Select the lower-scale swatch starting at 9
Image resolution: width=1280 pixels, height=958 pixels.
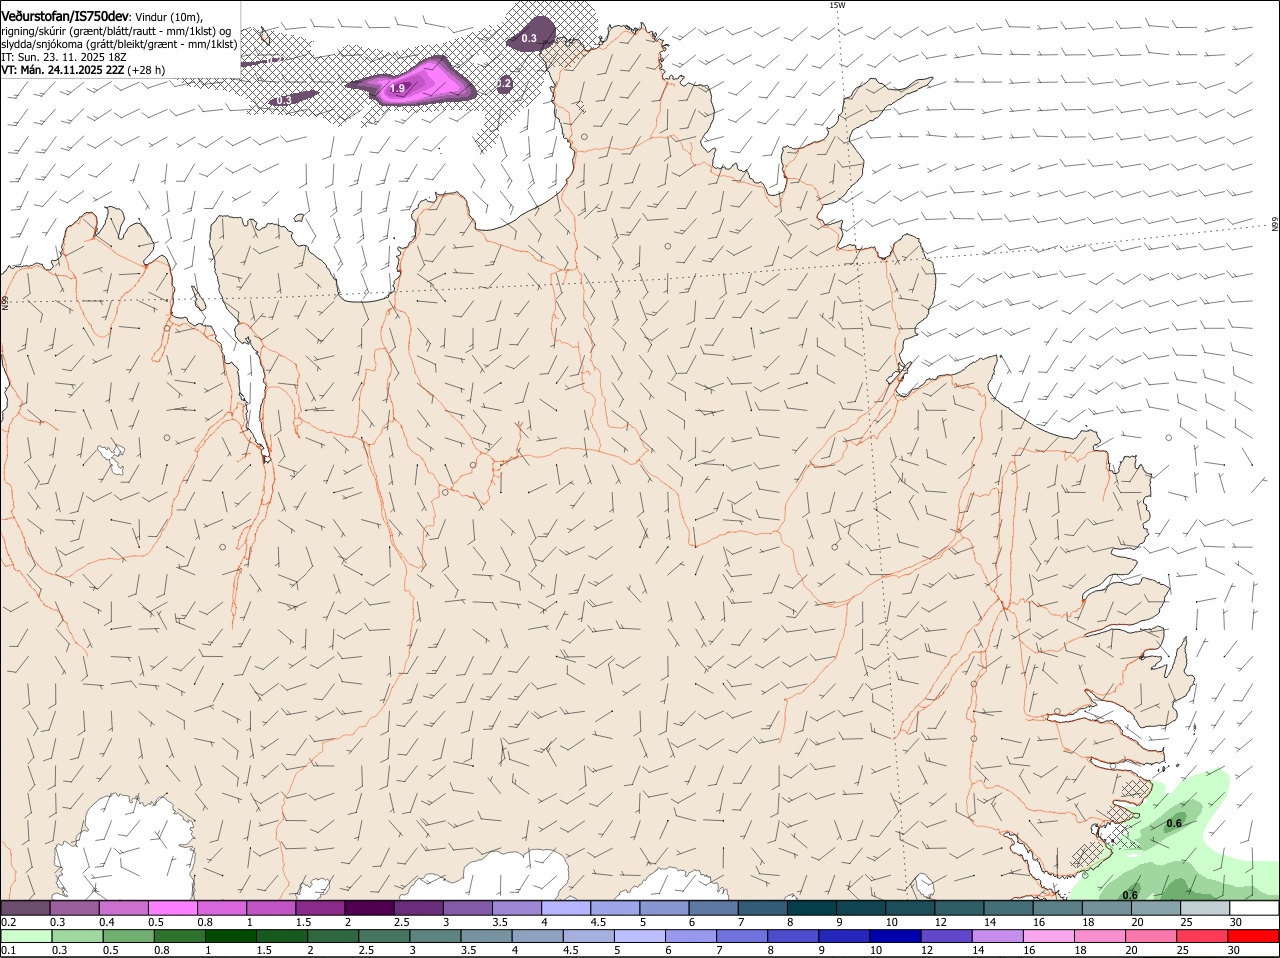point(844,936)
